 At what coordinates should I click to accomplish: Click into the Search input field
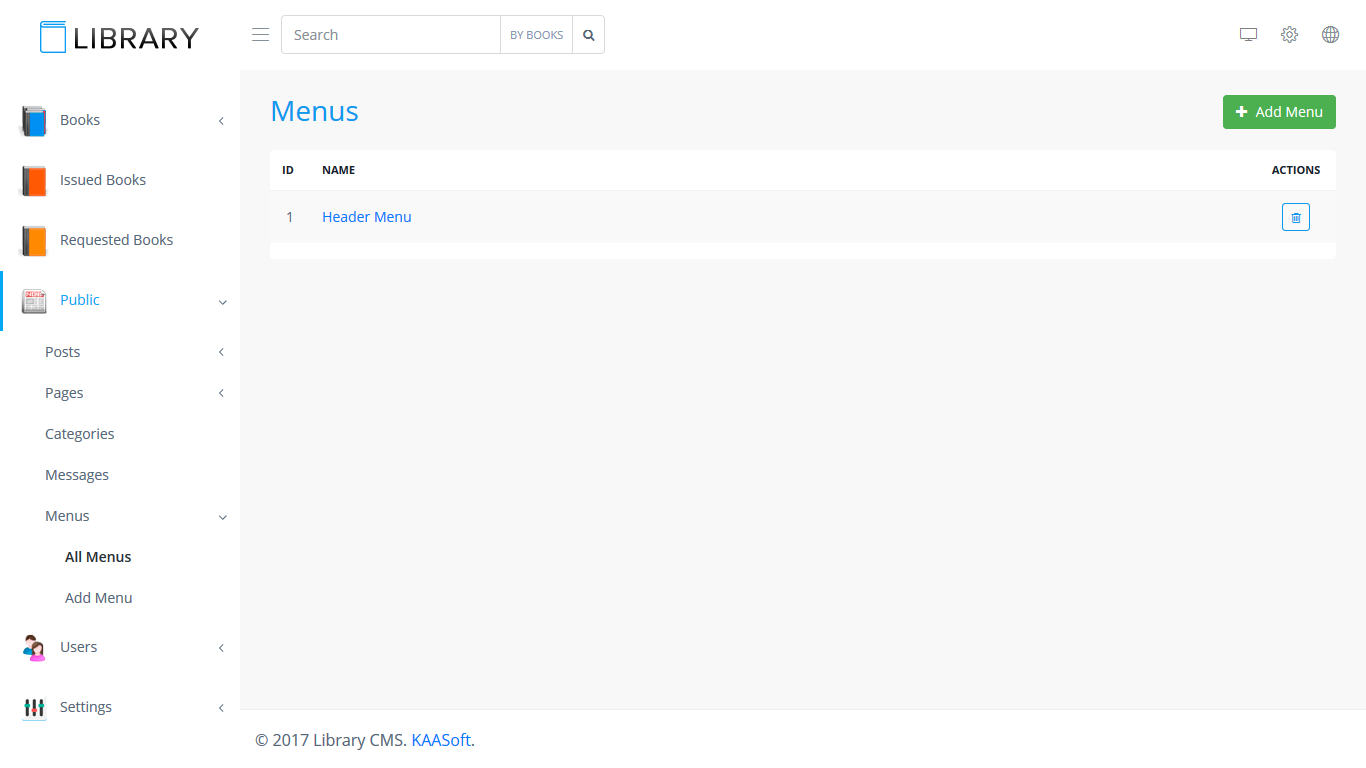(390, 35)
